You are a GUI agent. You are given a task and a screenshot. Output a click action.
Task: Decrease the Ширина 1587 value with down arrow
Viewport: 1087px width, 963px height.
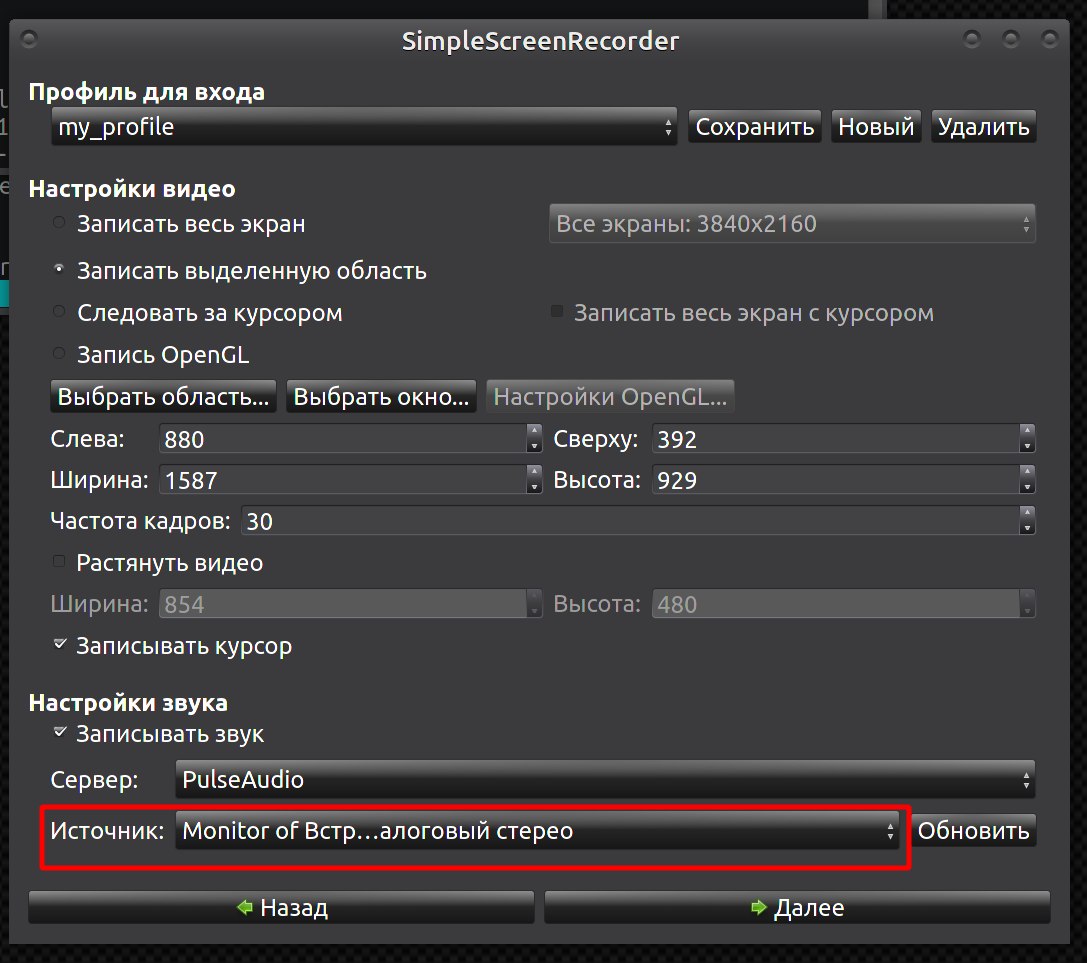[534, 487]
